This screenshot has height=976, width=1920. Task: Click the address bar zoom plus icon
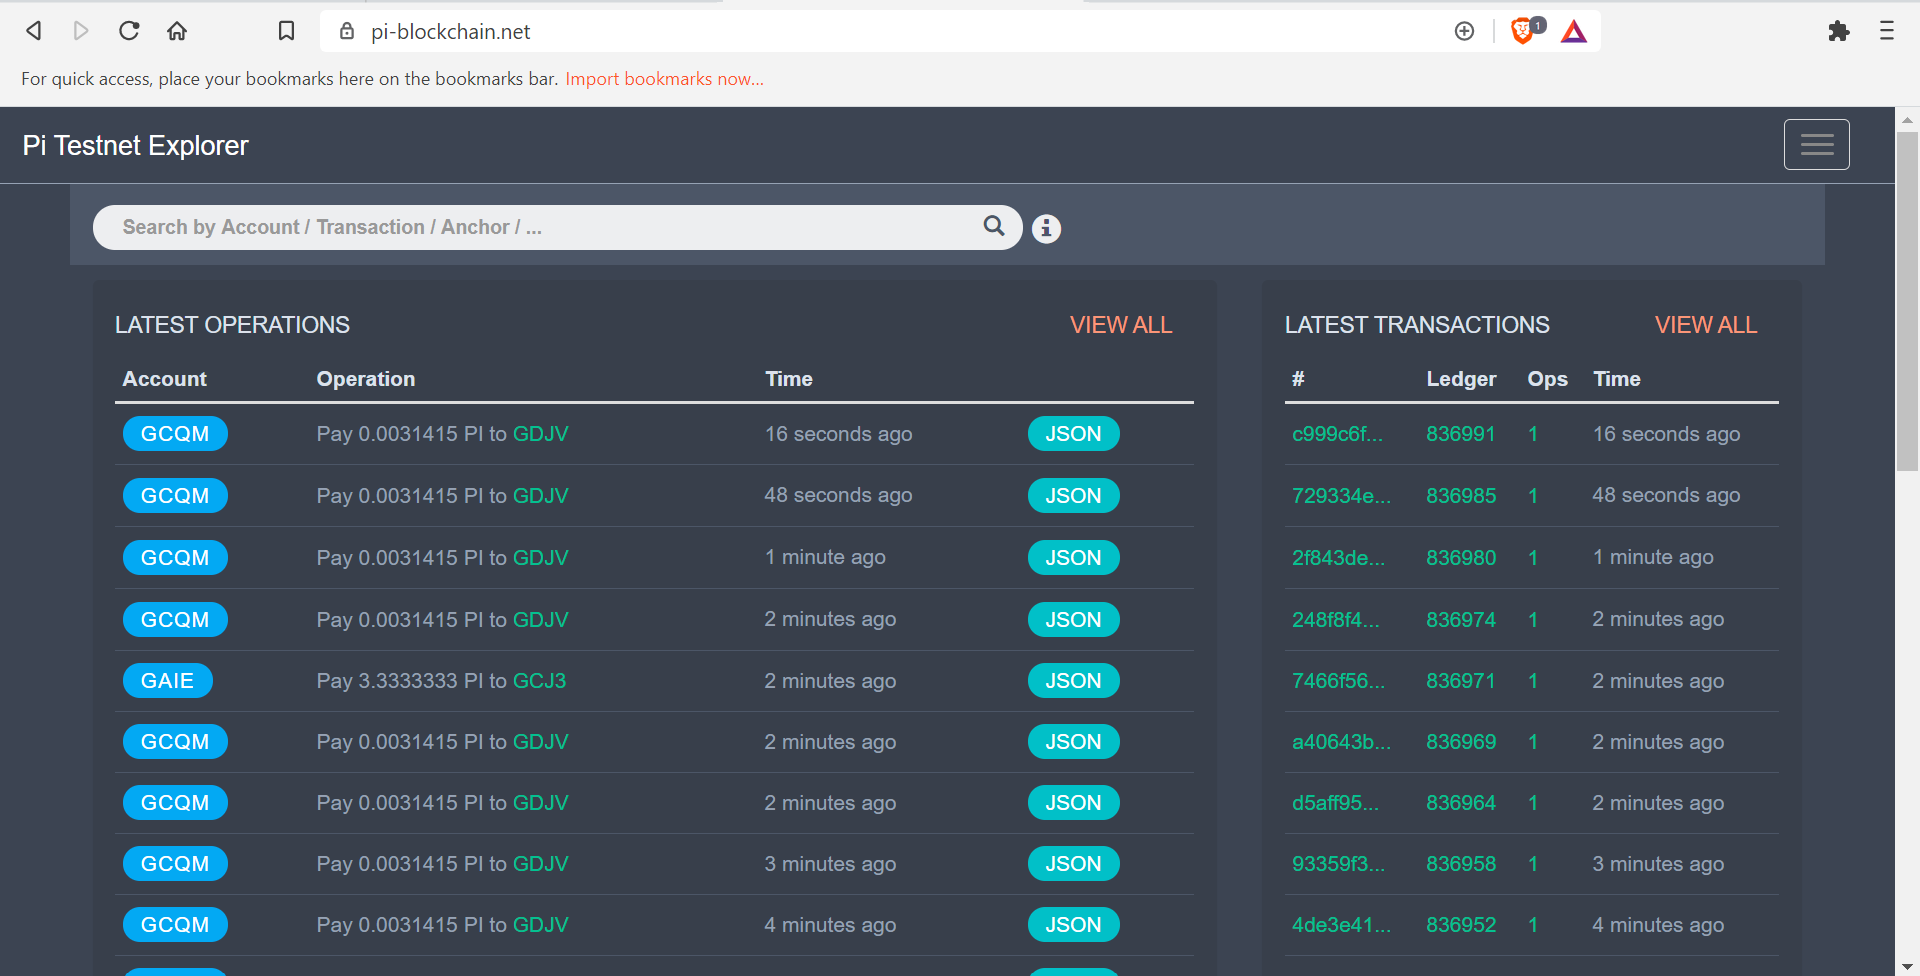tap(1464, 31)
